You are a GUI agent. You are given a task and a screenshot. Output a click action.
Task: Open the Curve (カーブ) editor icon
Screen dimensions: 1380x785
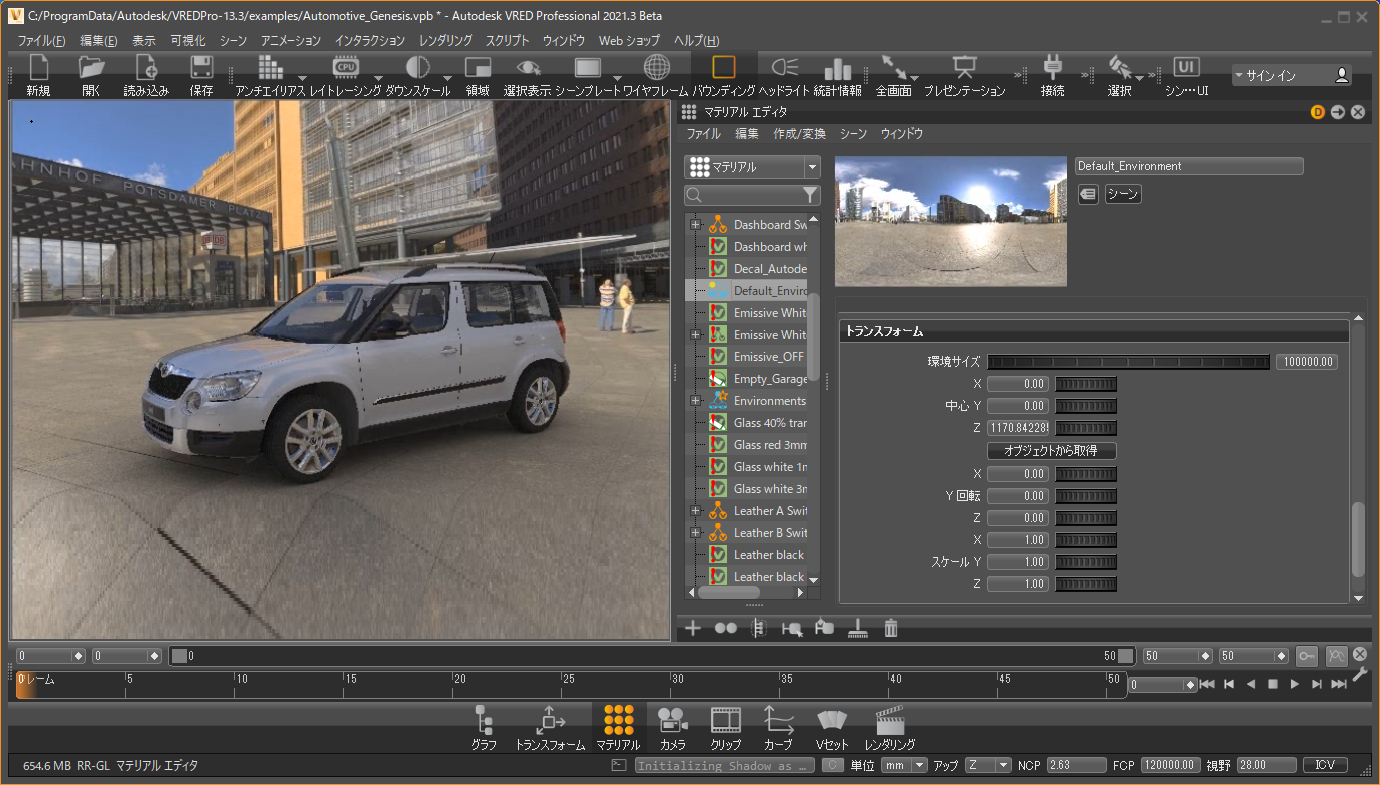click(x=778, y=720)
